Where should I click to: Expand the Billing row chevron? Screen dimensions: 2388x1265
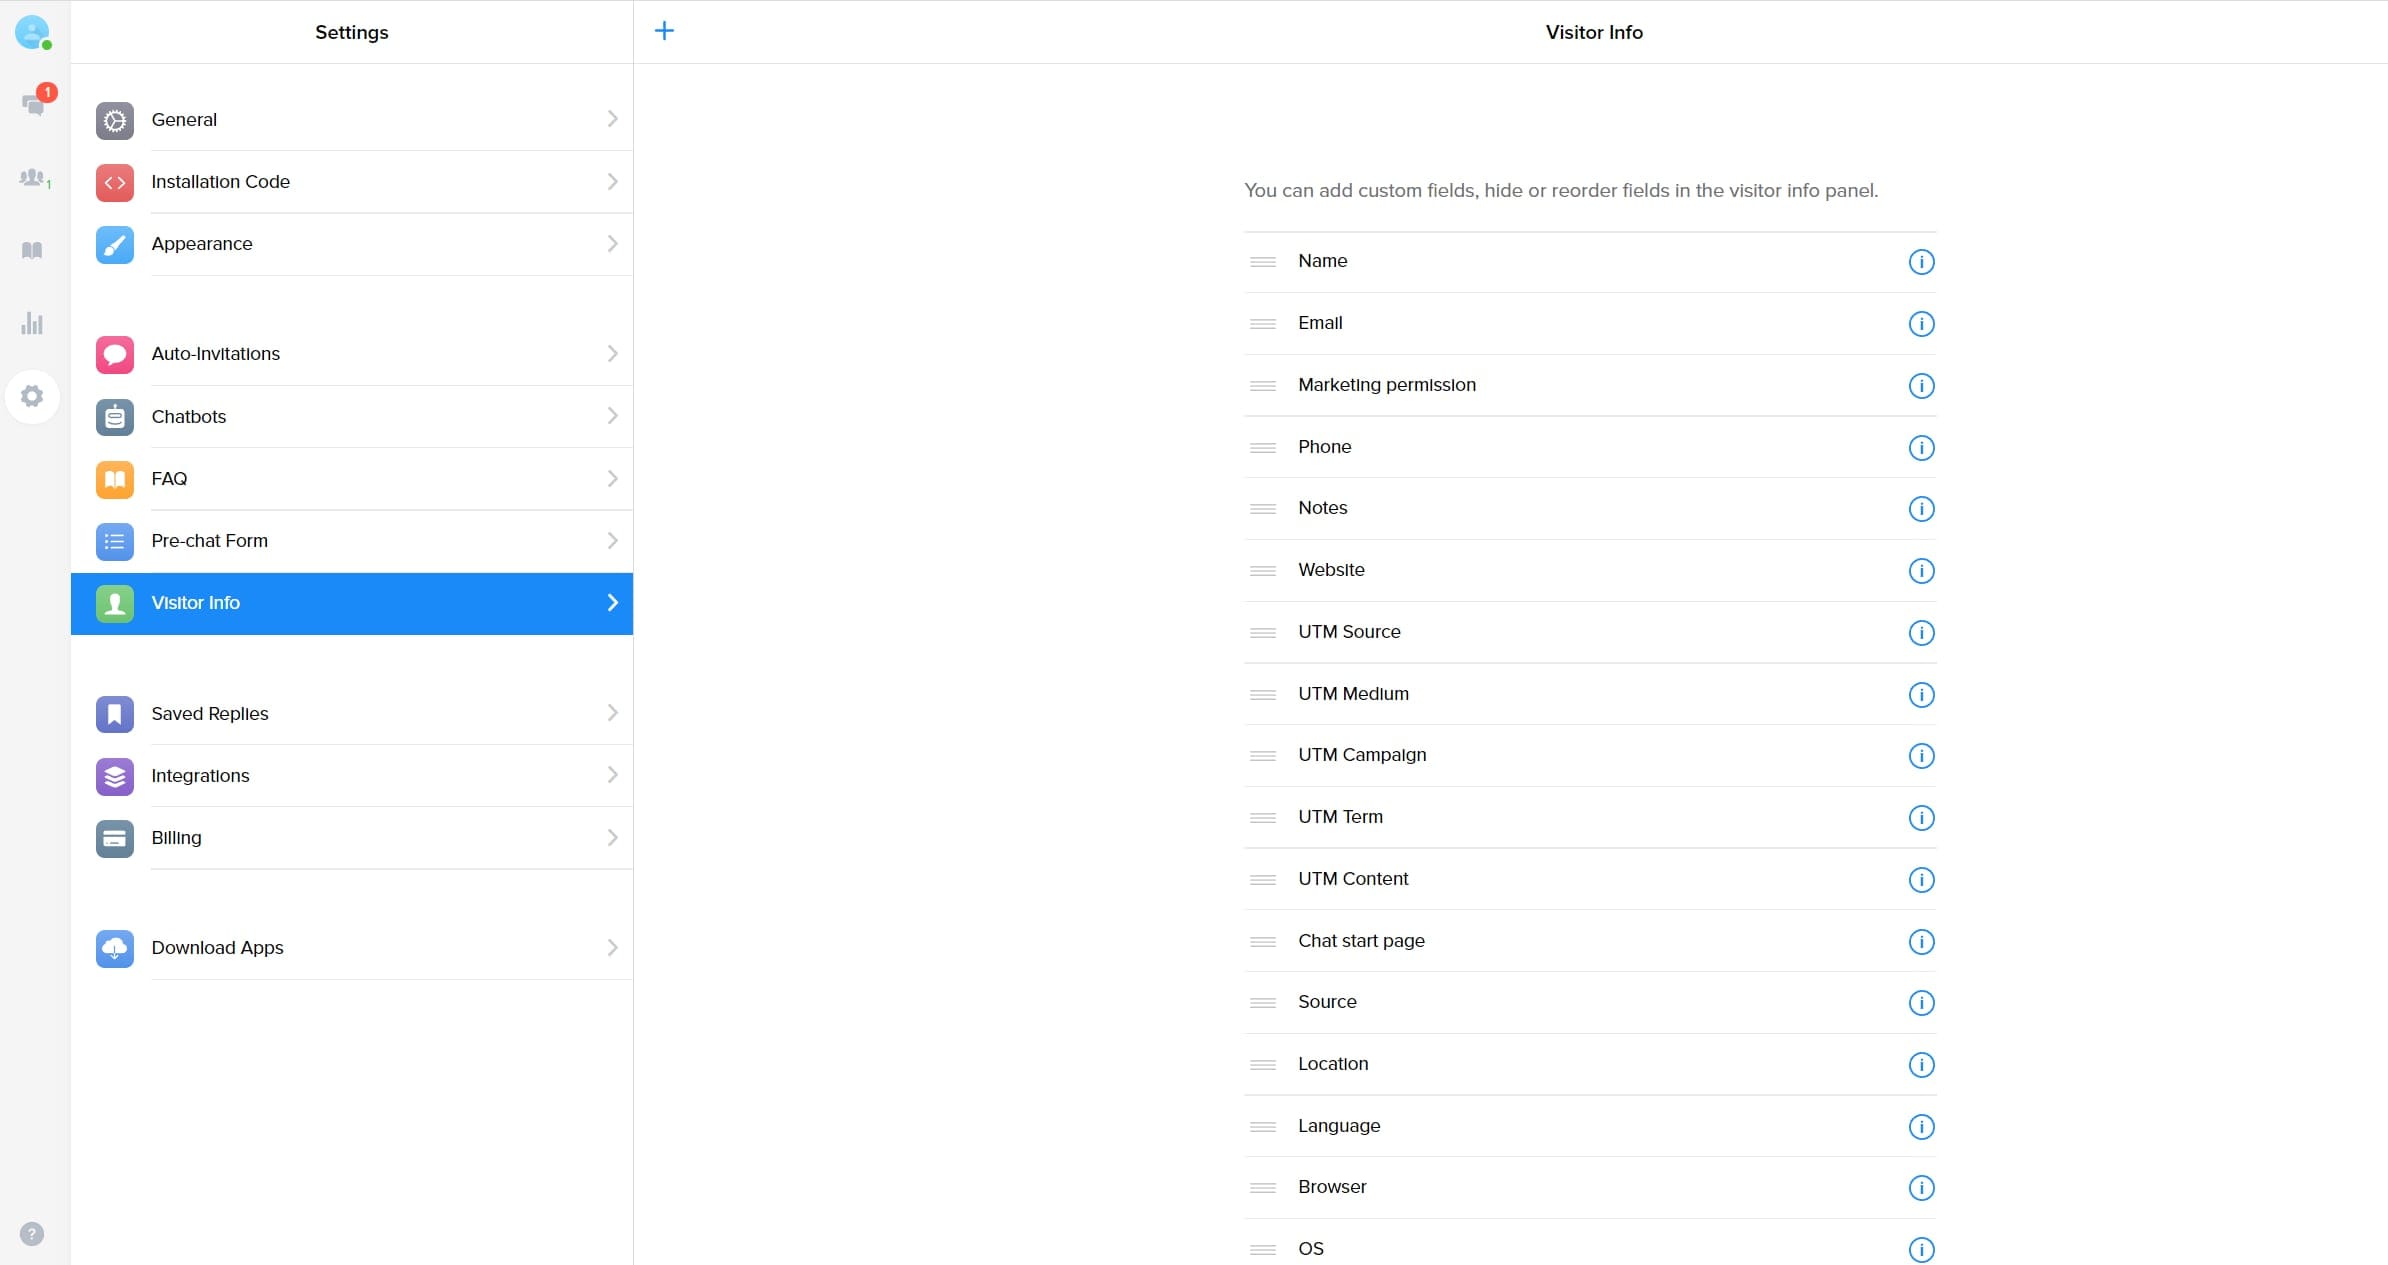612,838
